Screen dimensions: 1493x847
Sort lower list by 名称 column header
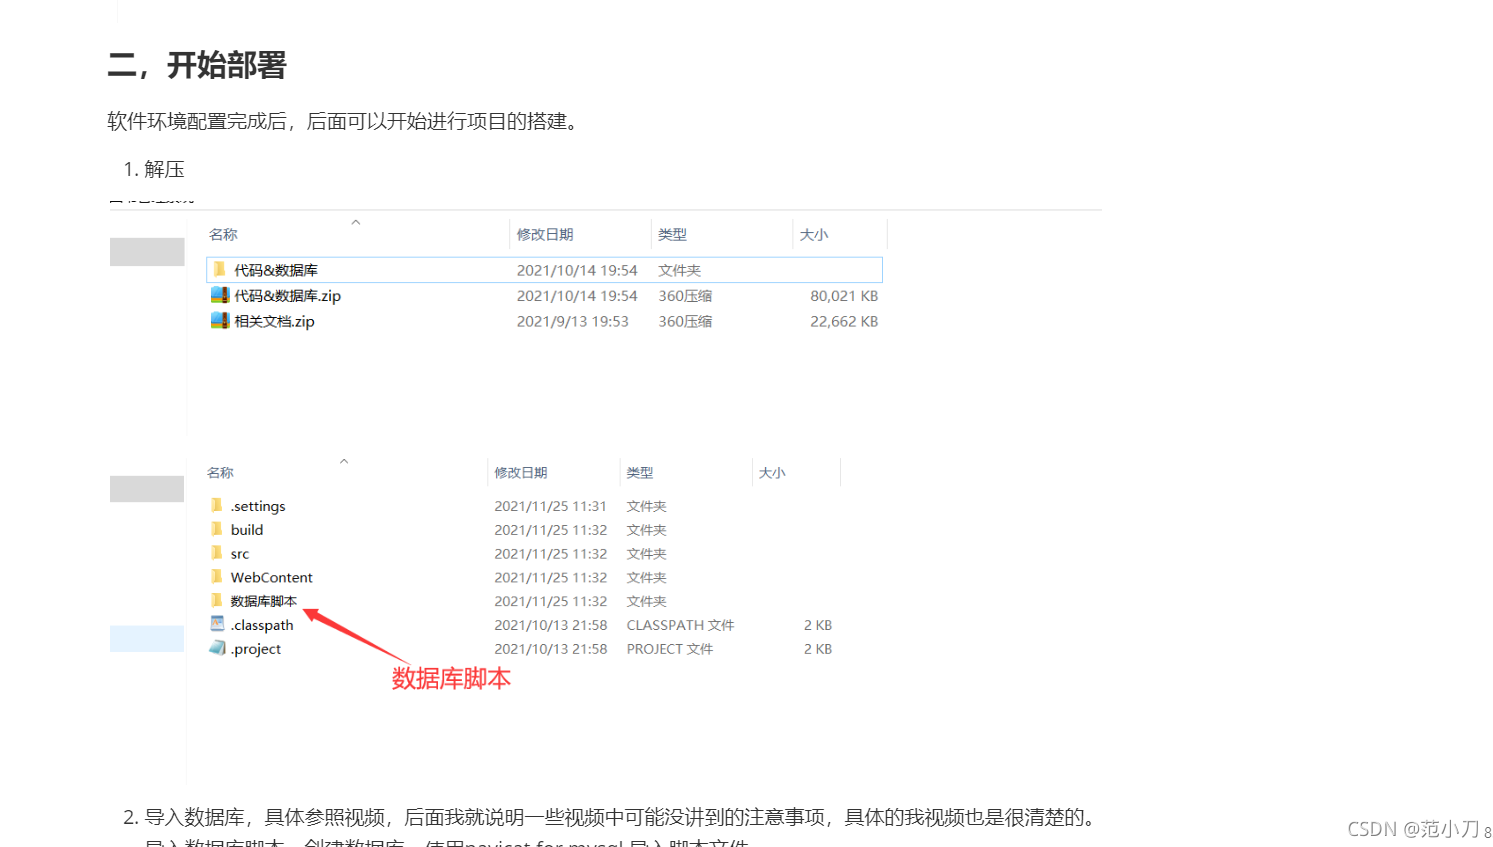pyautogui.click(x=220, y=472)
